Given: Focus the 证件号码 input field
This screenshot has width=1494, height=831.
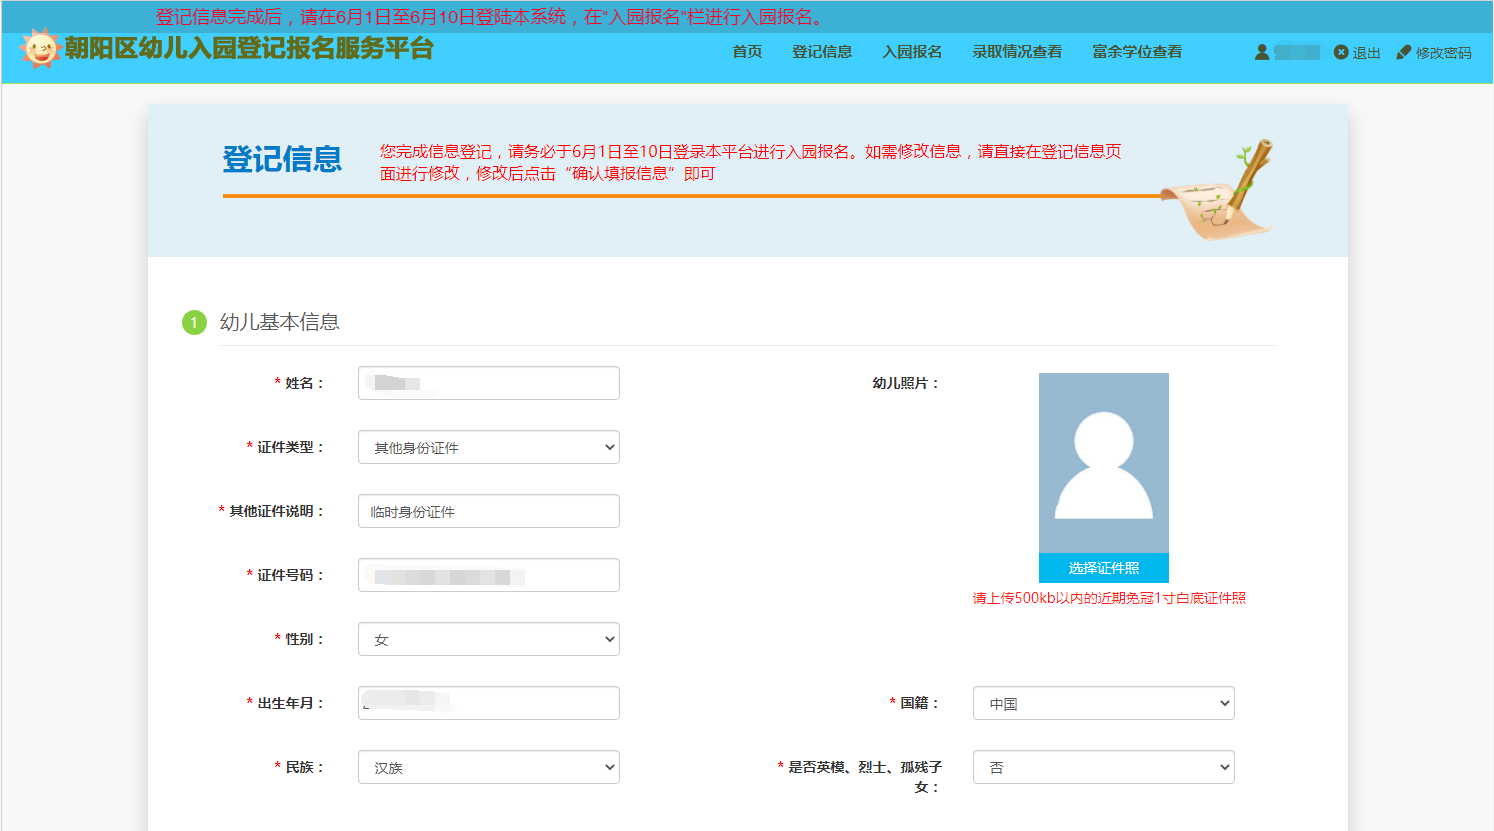Looking at the screenshot, I should point(489,575).
